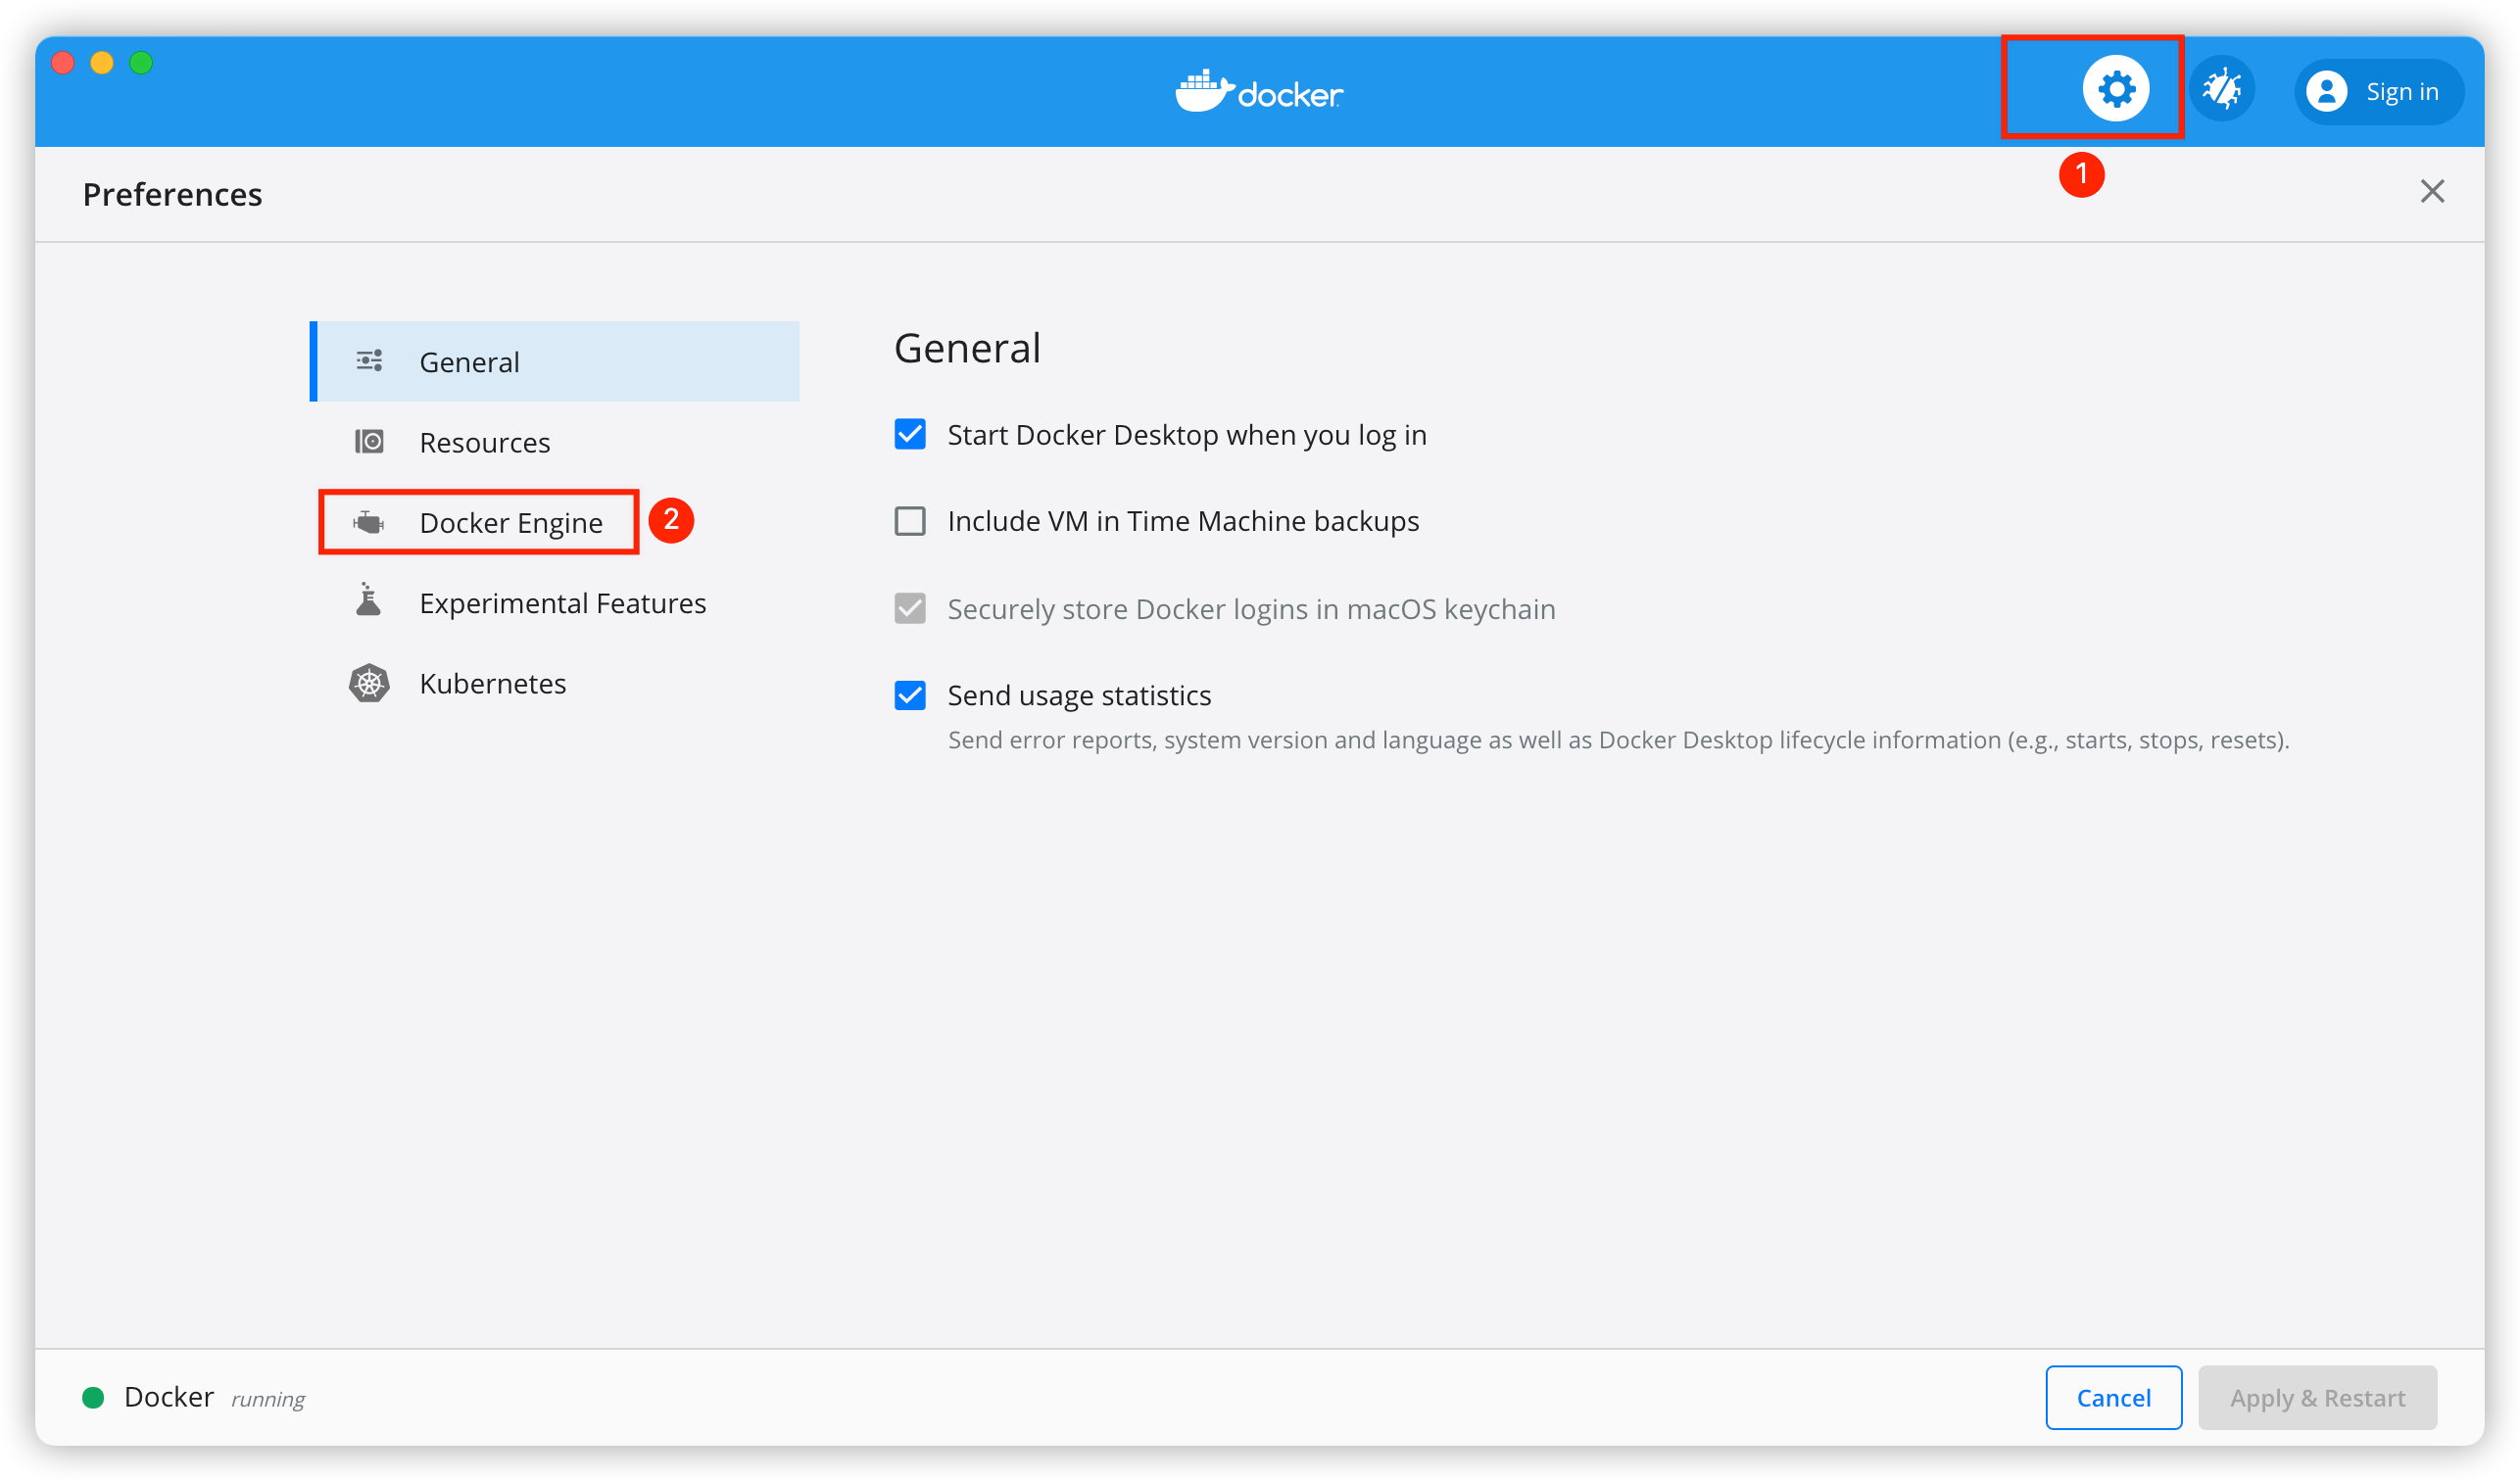This screenshot has width=2520, height=1481.
Task: Uncheck Start Docker Desktop when you log in
Action: 910,434
